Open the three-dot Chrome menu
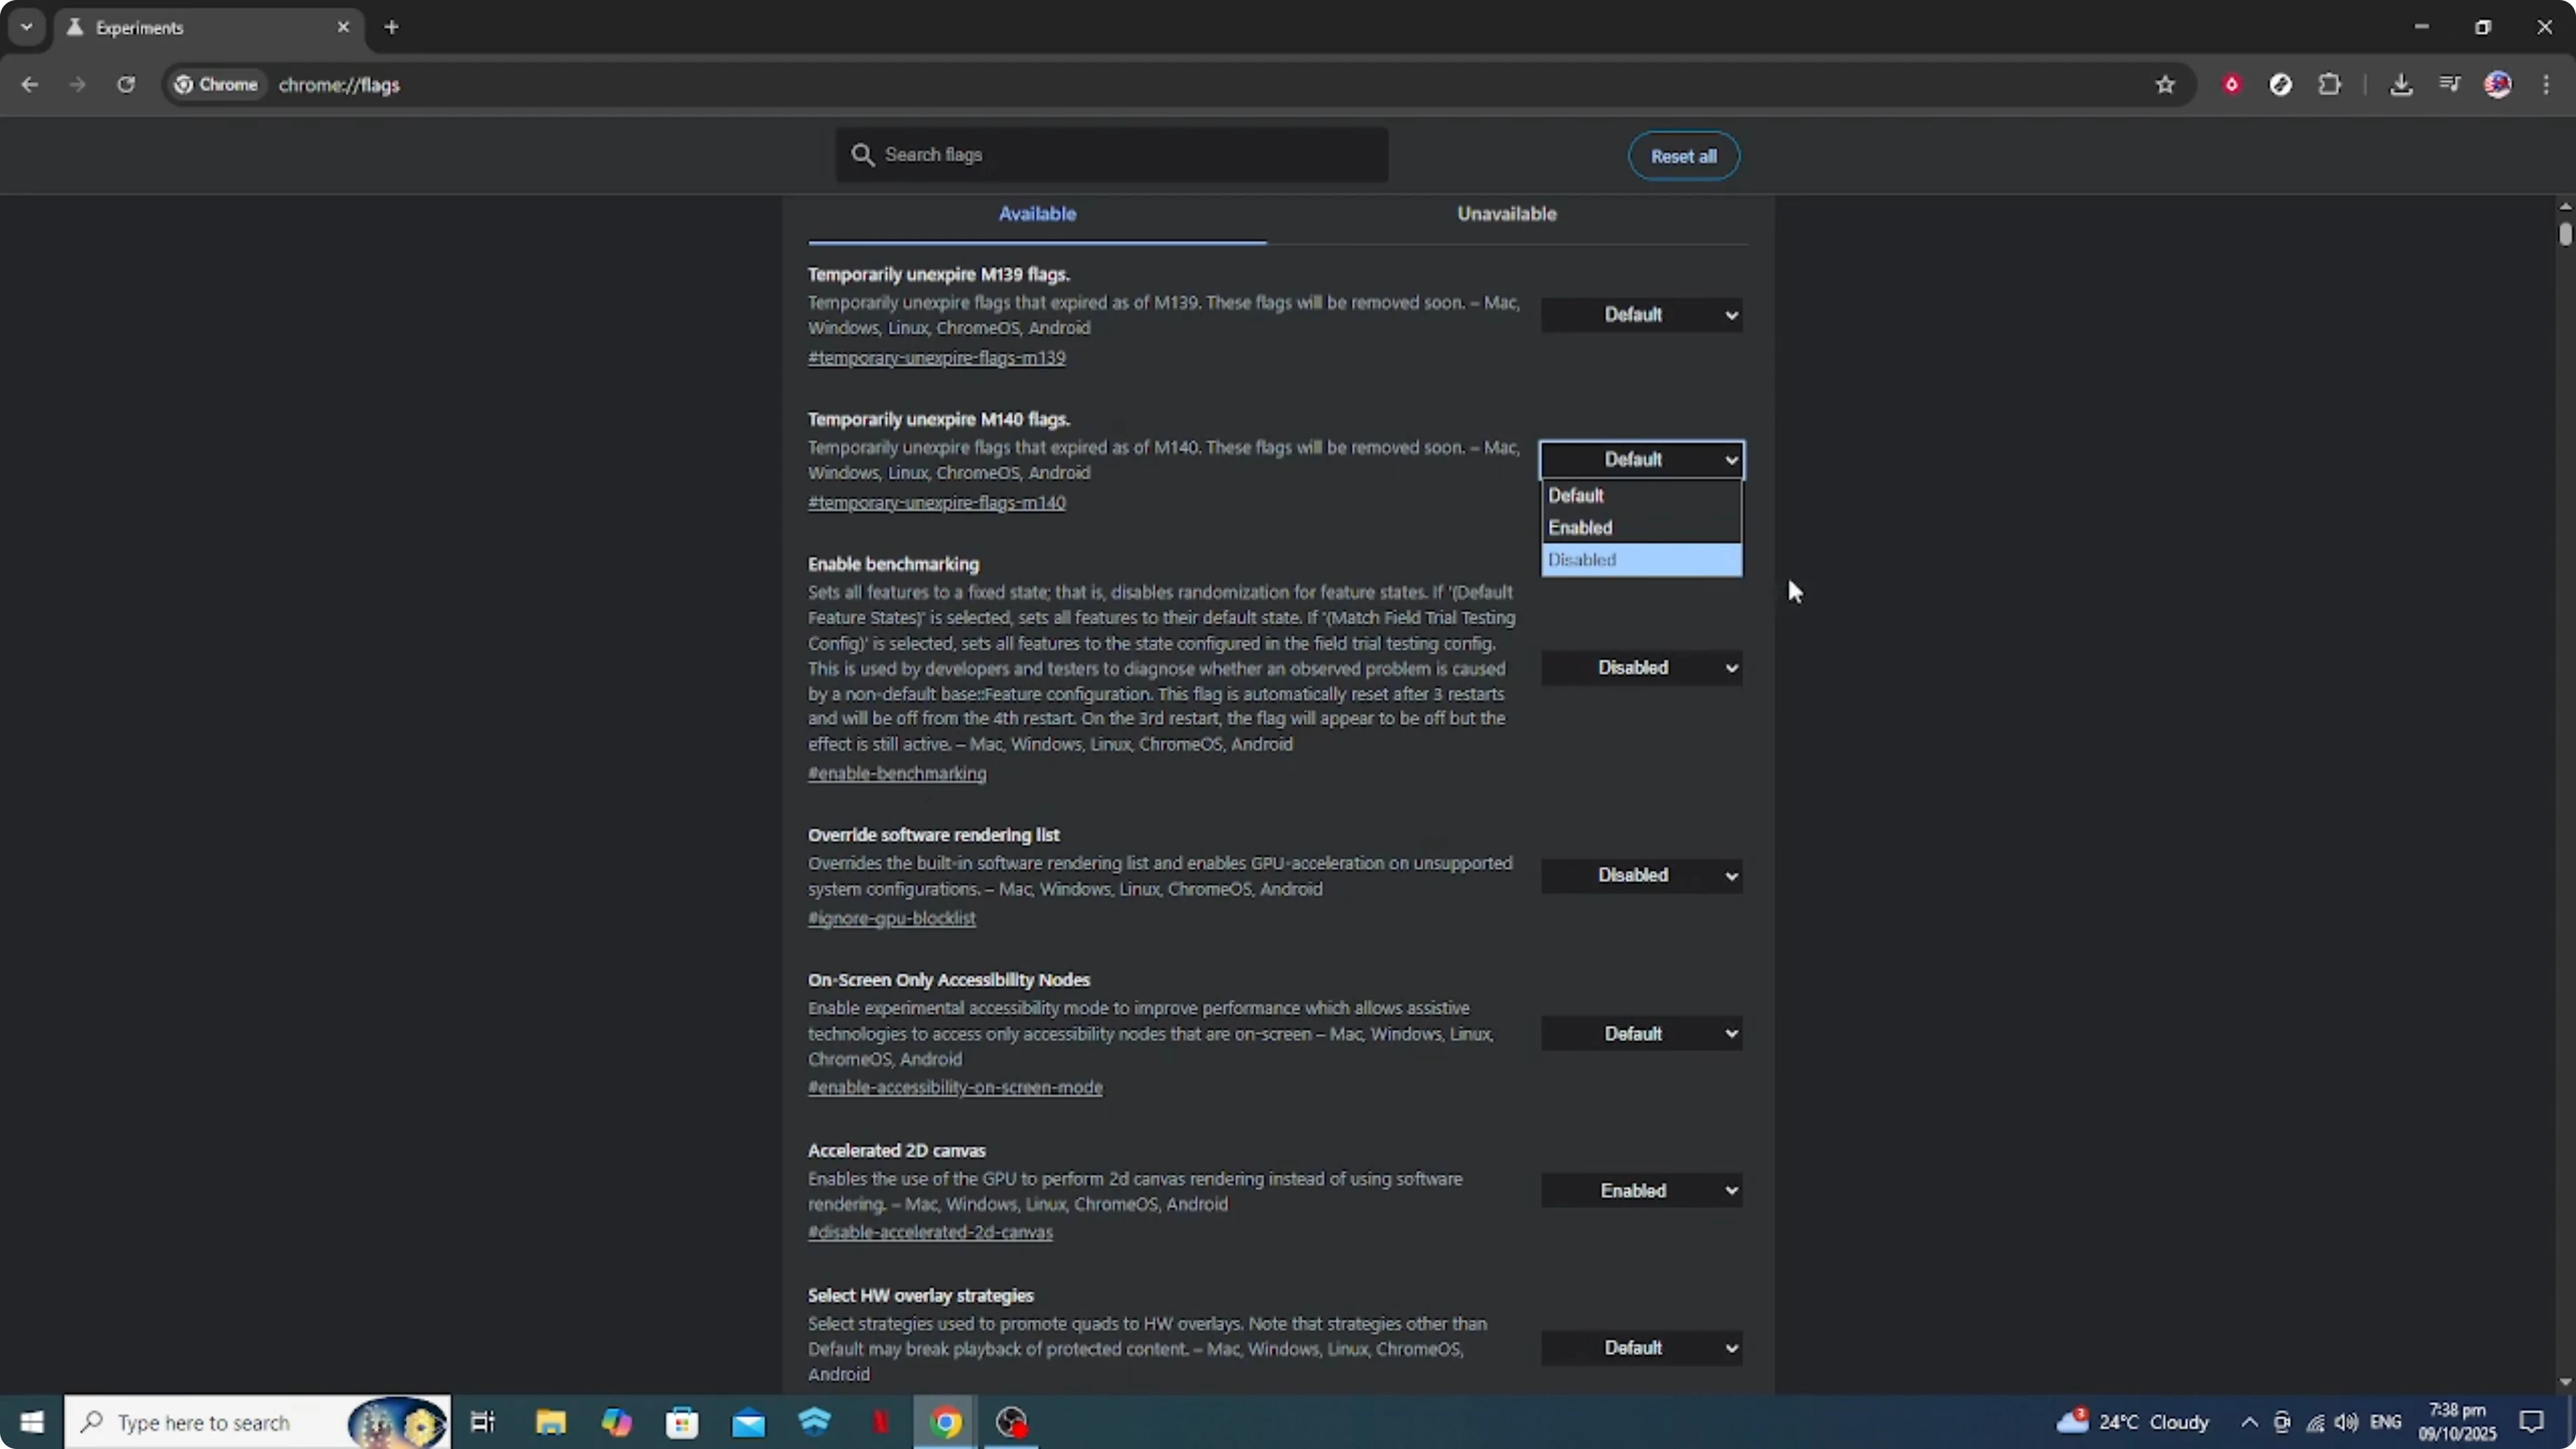This screenshot has width=2576, height=1449. (2547, 85)
